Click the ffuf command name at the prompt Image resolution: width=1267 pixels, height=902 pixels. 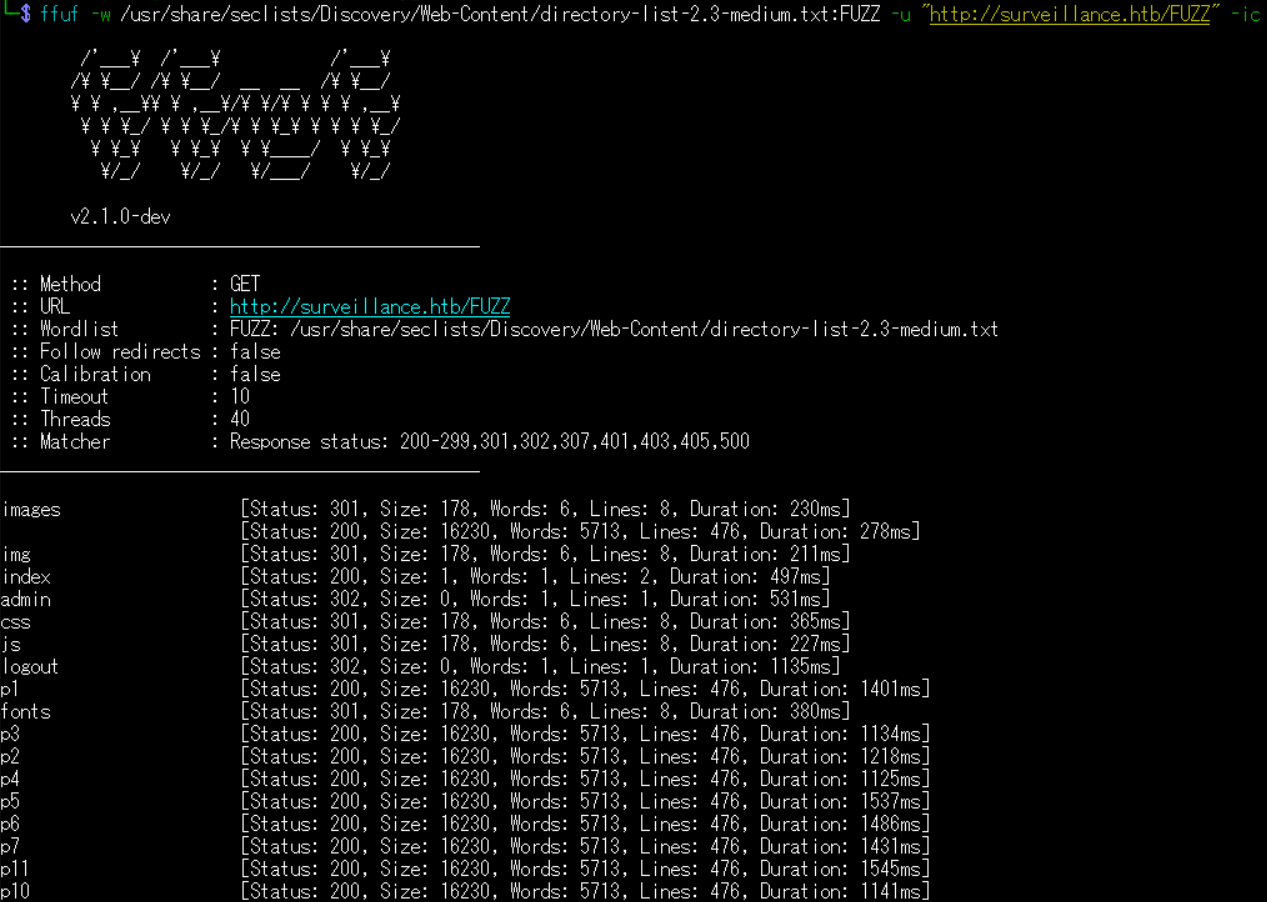coord(59,15)
